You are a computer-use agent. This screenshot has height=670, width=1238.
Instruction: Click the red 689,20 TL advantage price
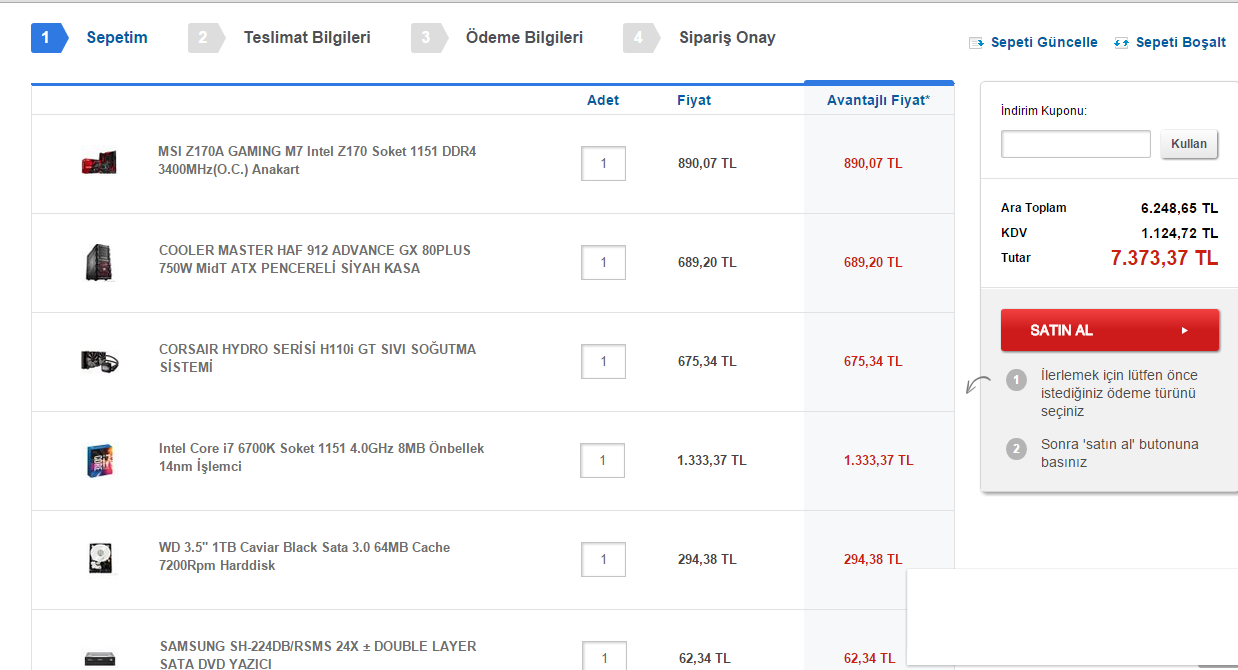(x=873, y=262)
